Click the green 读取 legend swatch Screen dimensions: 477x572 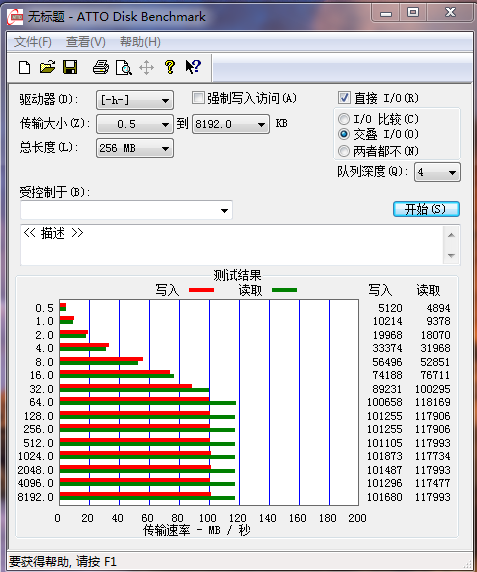coord(284,290)
